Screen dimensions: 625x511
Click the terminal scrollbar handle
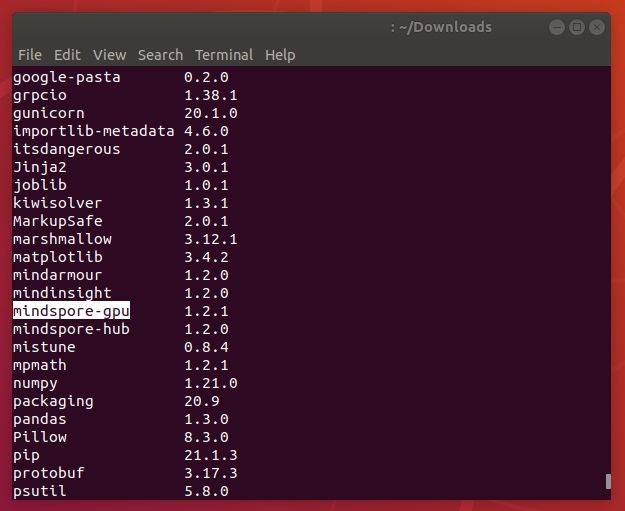[x=608, y=481]
